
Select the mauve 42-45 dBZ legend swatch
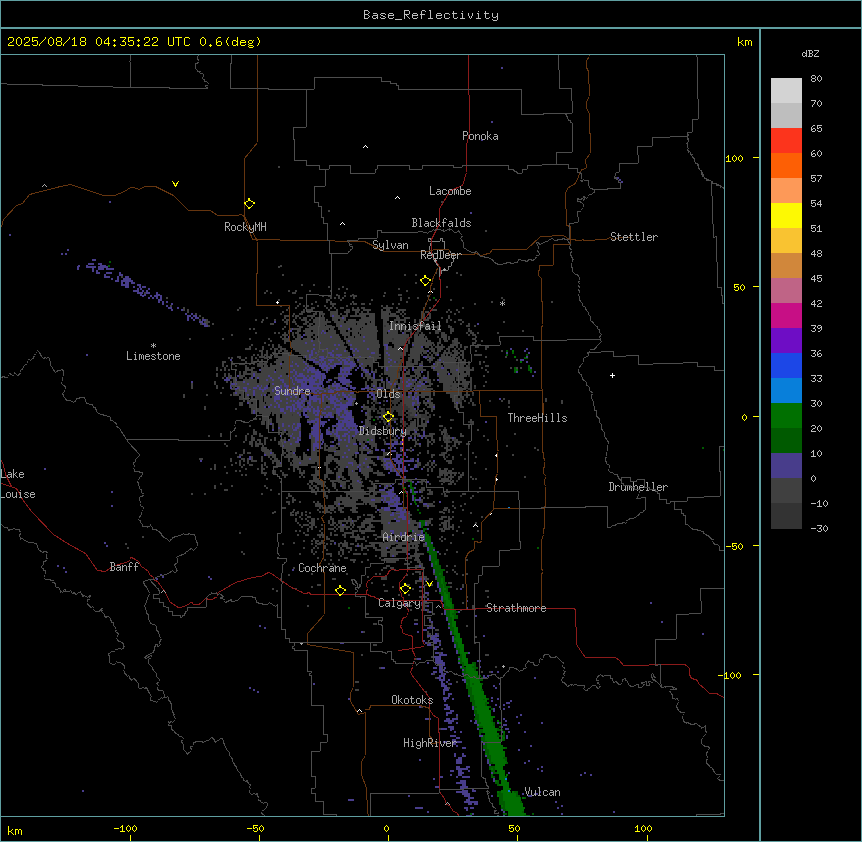point(786,291)
